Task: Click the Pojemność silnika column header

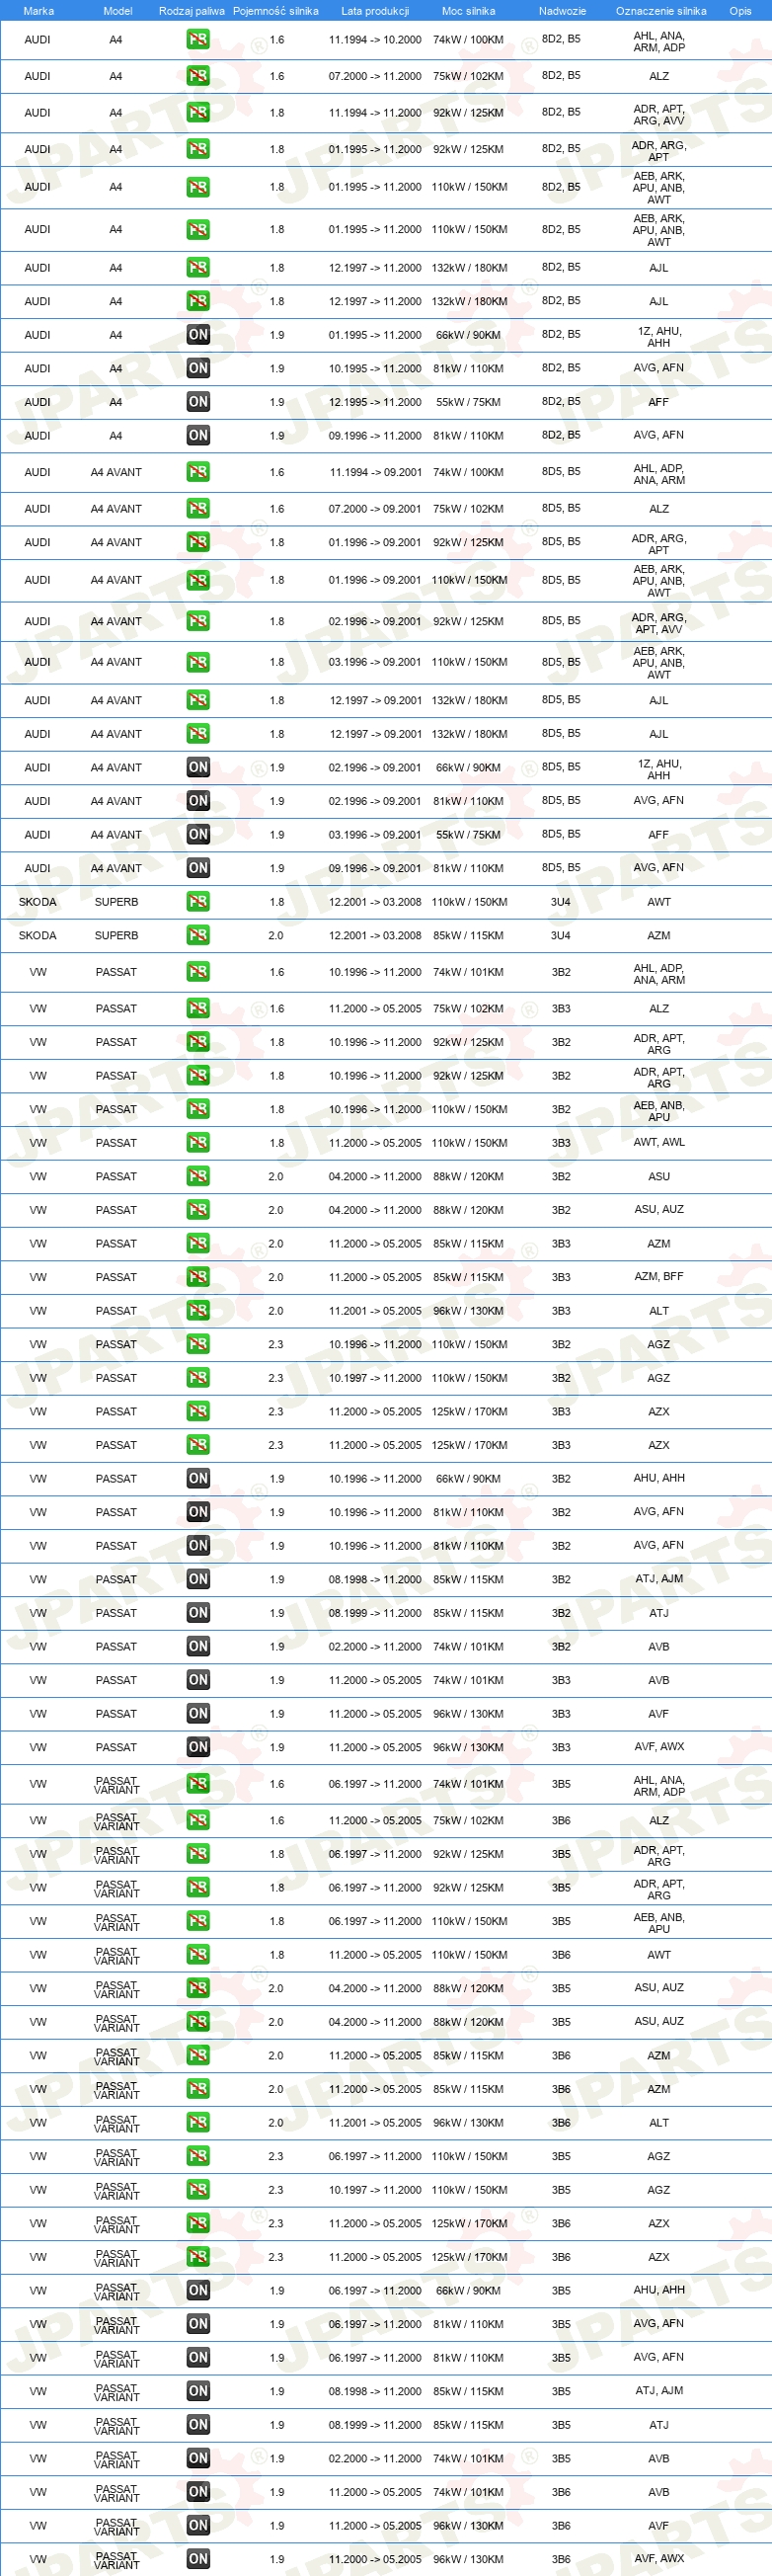Action: (x=276, y=11)
